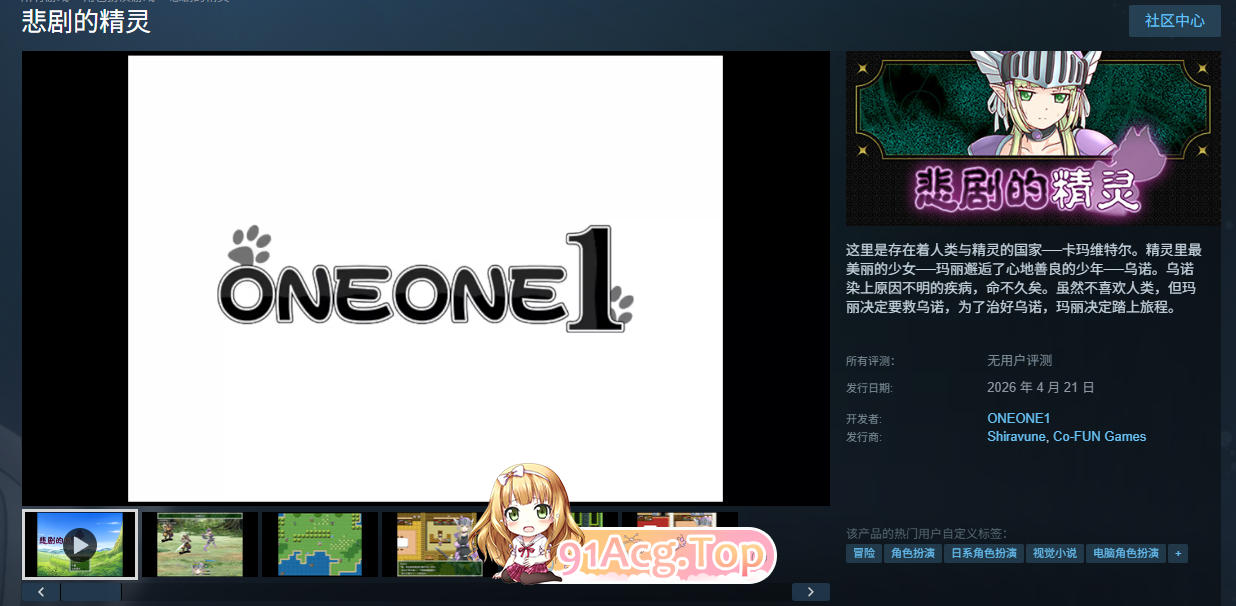1236x606 pixels.
Task: Open publisher link Co-FUN Games
Action: [x=1100, y=436]
